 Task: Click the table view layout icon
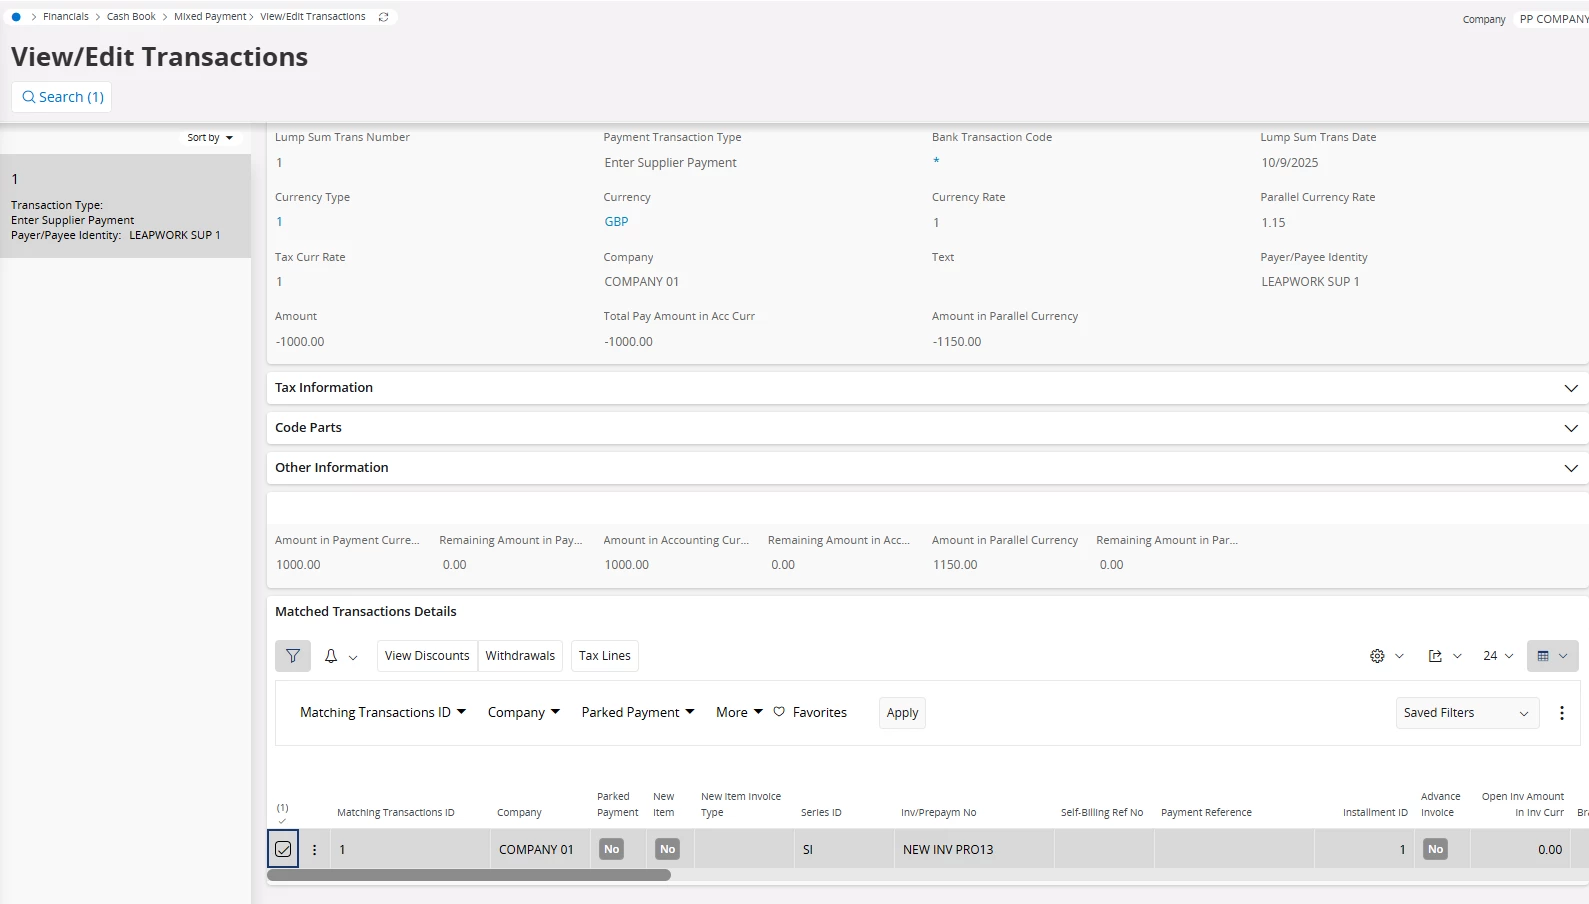point(1543,656)
